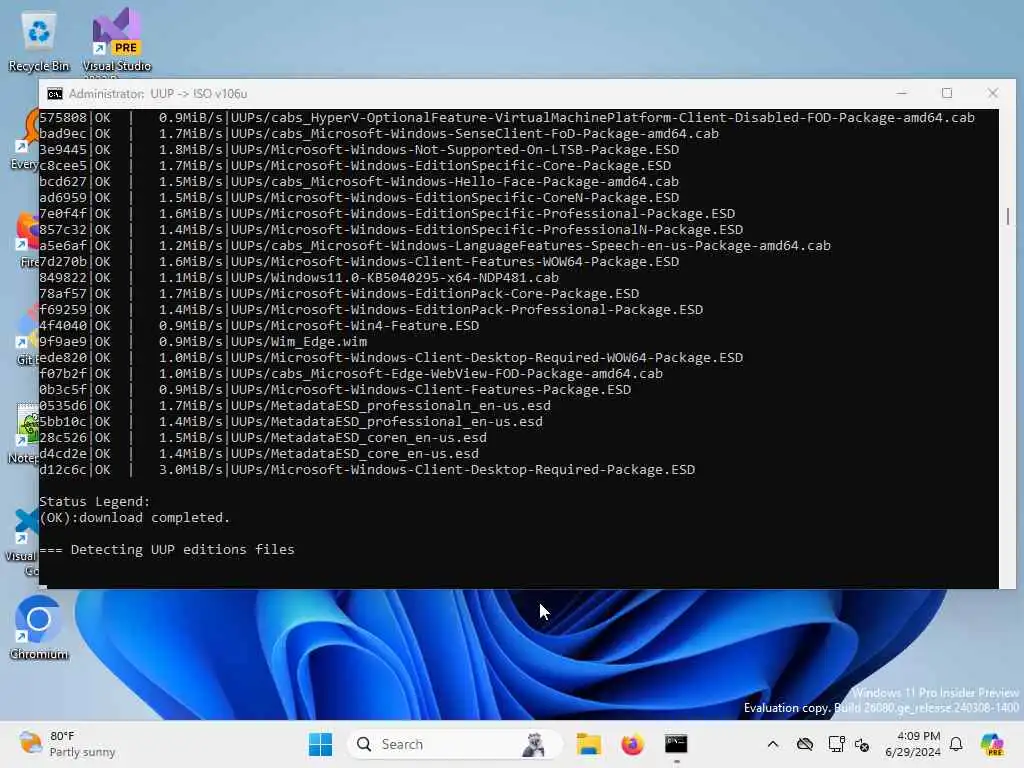Click '=== Detecting UUP editions files' line
The image size is (1024, 768).
pyautogui.click(x=167, y=549)
